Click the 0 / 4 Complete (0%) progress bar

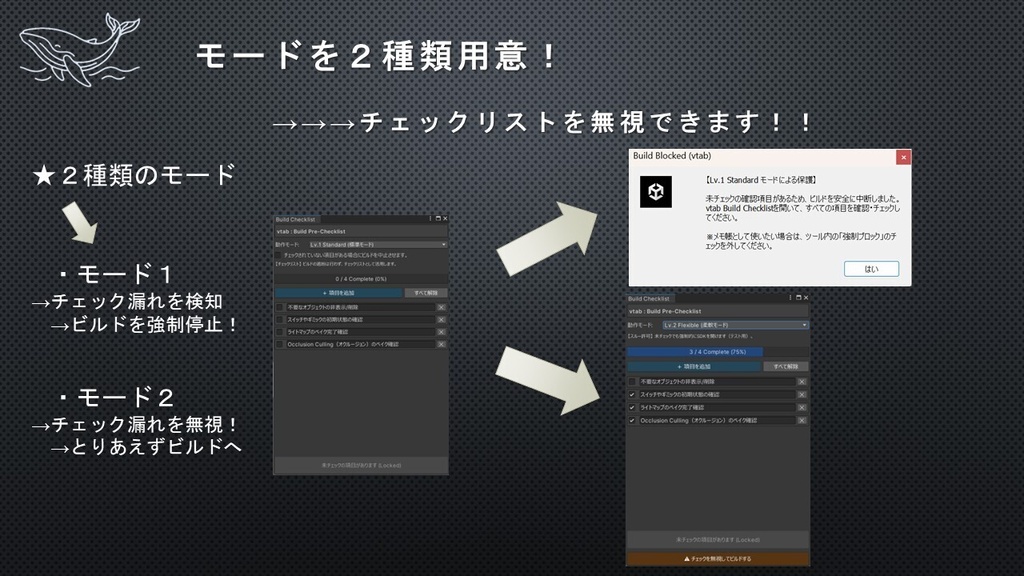click(361, 279)
